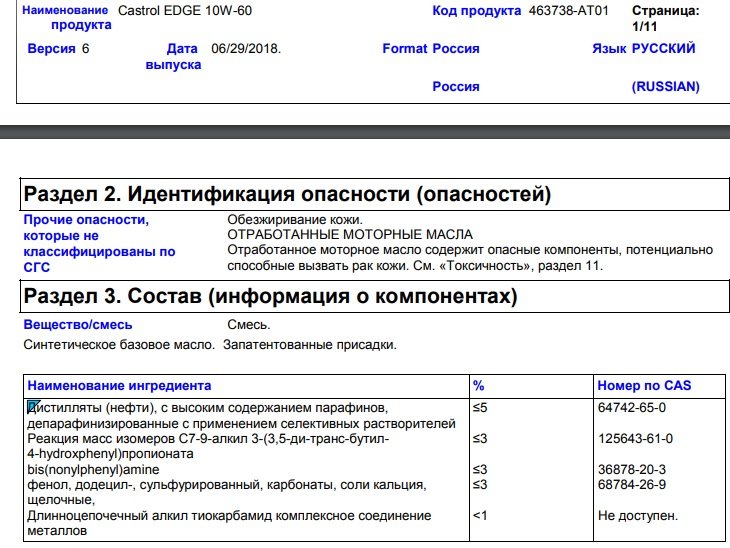Click the 'Страница:' label
The height and width of the screenshot is (548, 730).
(x=665, y=10)
